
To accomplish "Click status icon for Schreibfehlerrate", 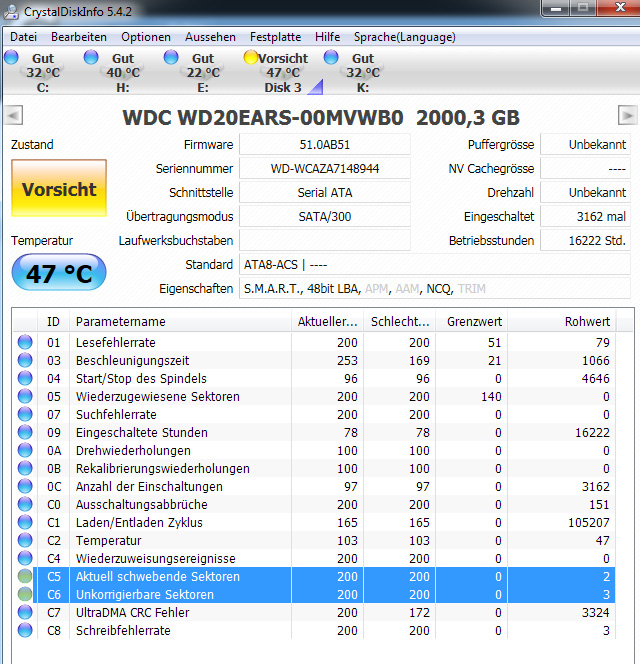I will point(25,630).
